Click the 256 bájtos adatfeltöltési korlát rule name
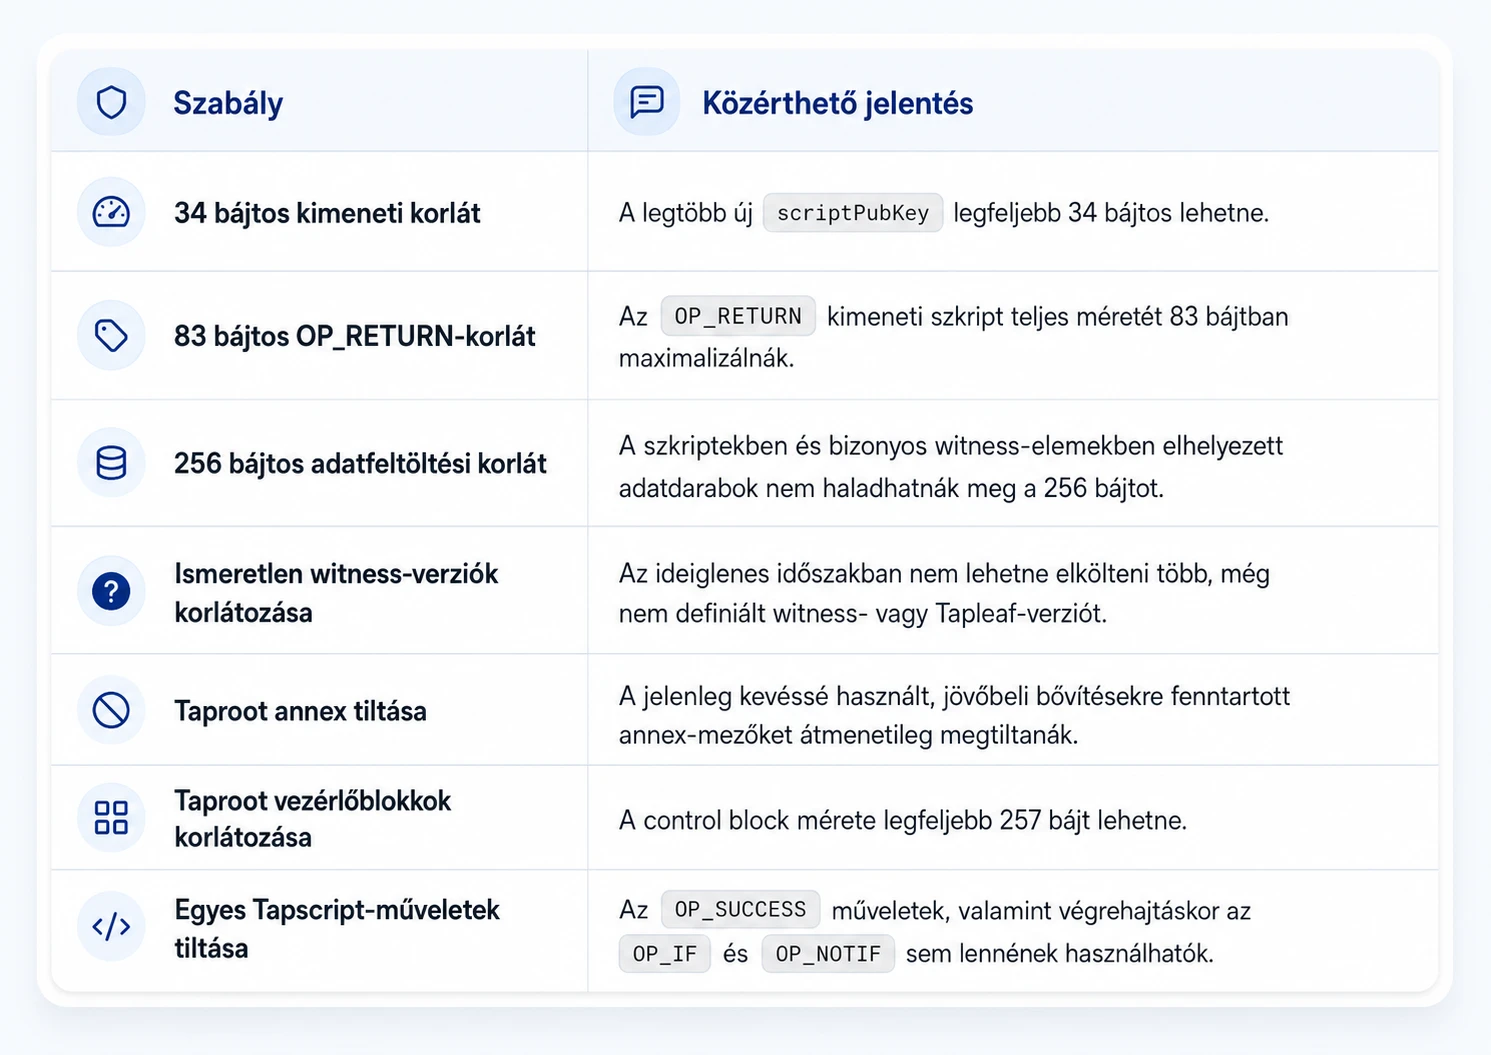This screenshot has width=1491, height=1055. tap(360, 463)
